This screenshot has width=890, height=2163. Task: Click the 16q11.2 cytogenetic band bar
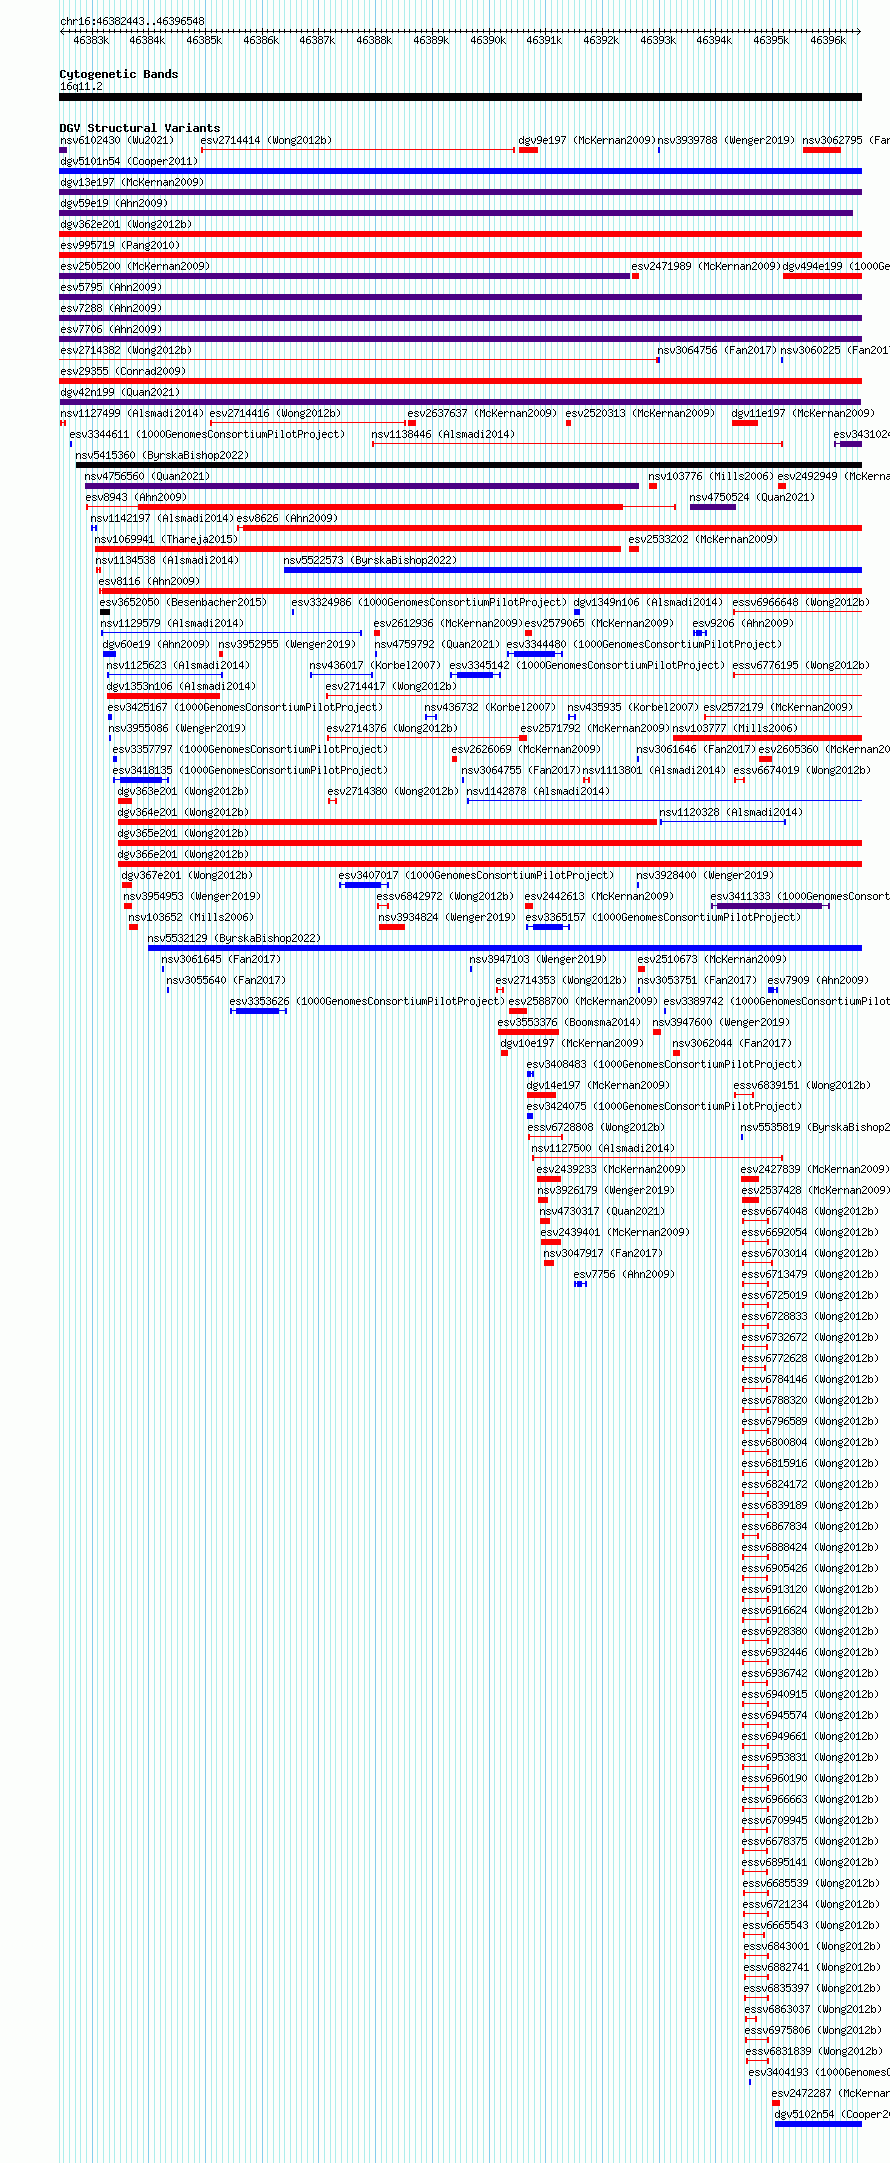point(460,97)
